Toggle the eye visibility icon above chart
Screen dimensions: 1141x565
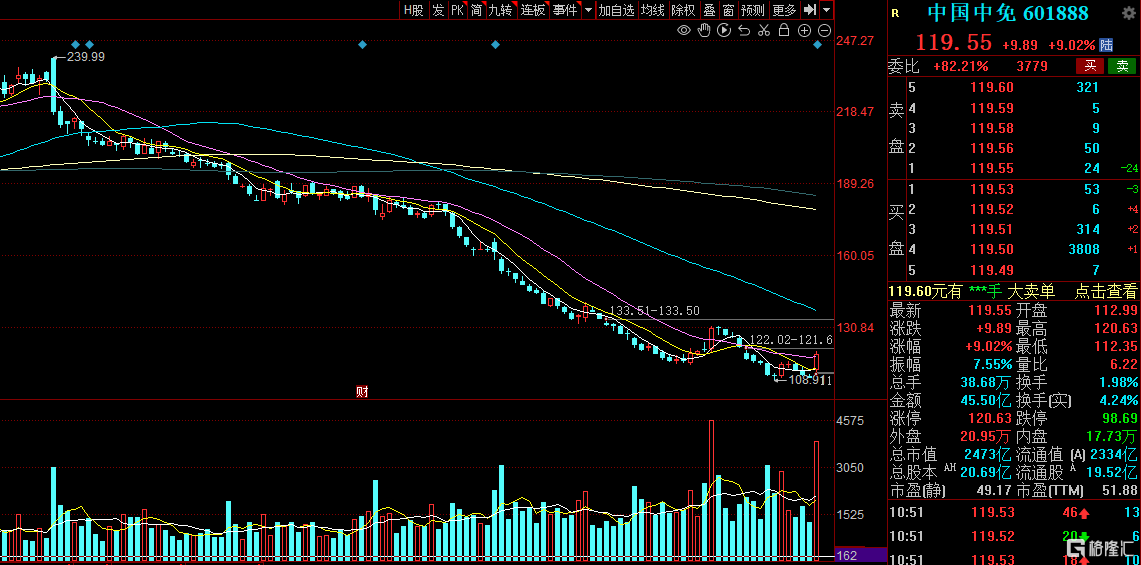pyautogui.click(x=684, y=30)
